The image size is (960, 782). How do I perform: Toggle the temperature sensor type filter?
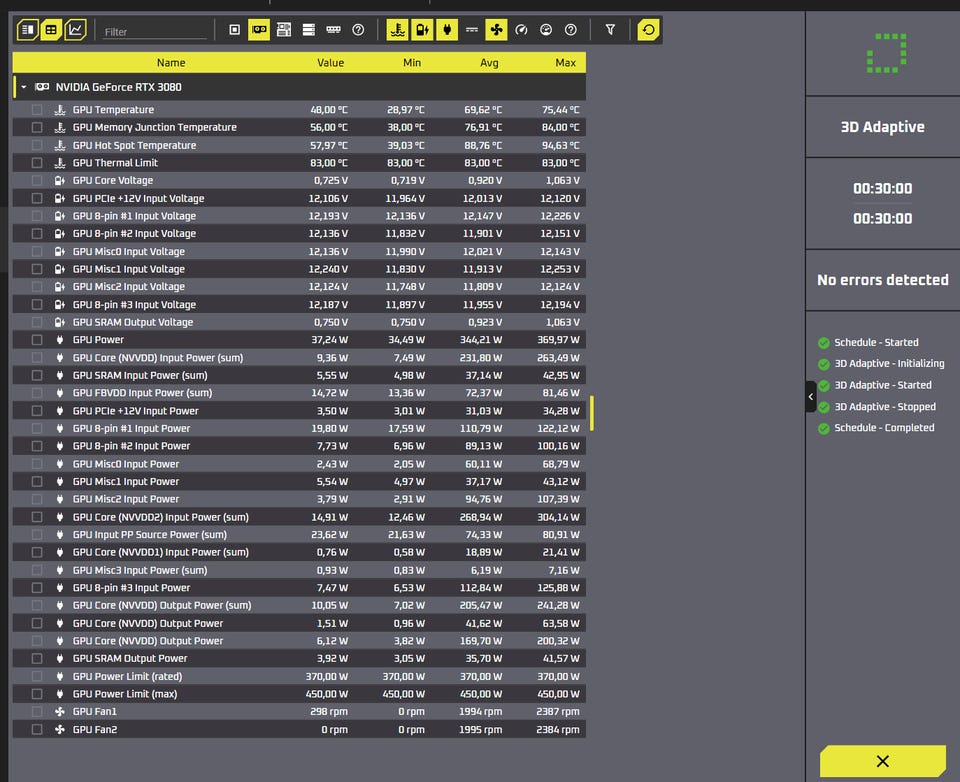tap(397, 29)
